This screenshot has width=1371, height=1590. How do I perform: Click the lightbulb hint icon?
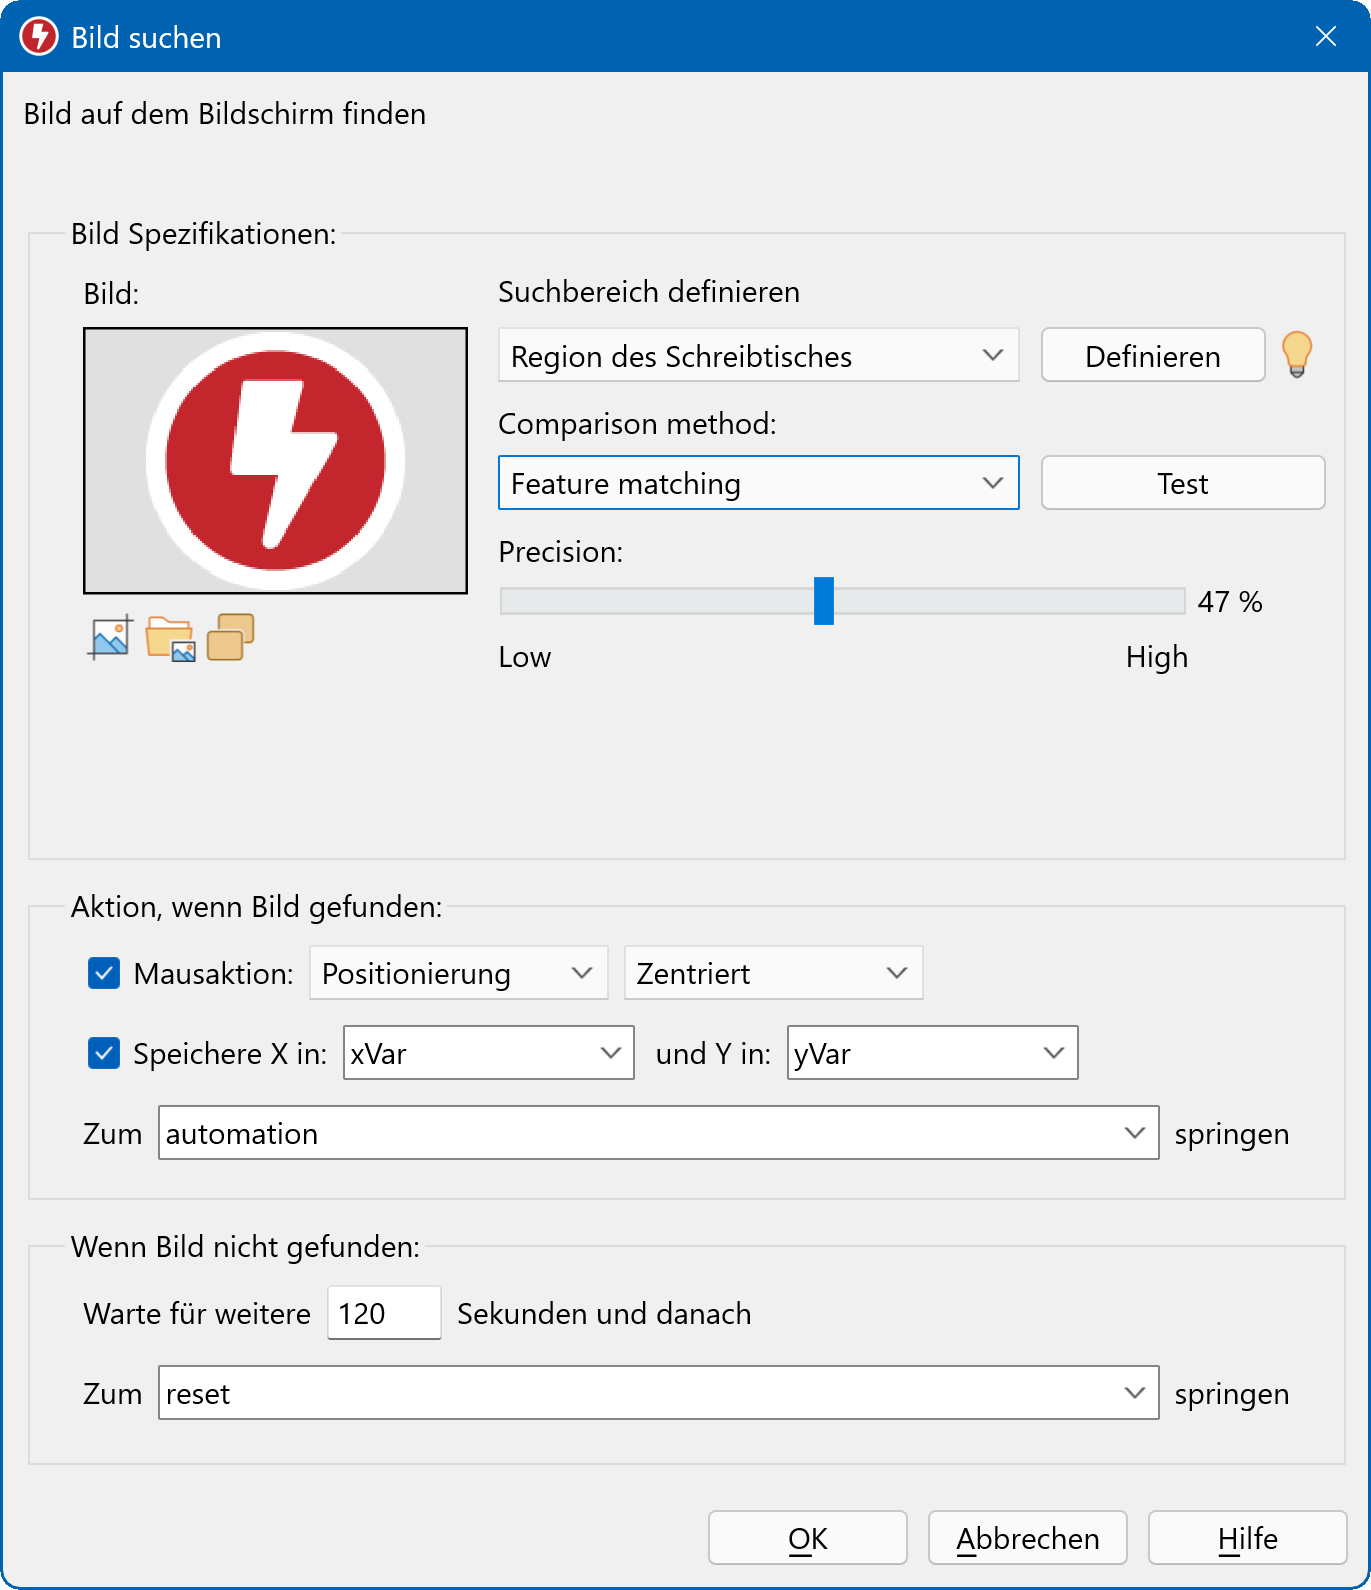(x=1296, y=355)
